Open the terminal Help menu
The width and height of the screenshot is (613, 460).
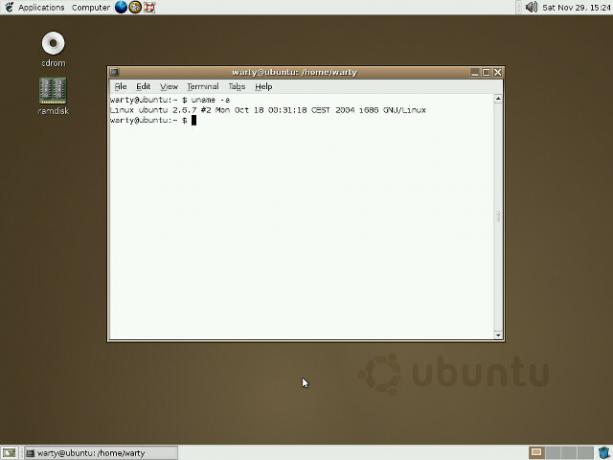[x=263, y=86]
